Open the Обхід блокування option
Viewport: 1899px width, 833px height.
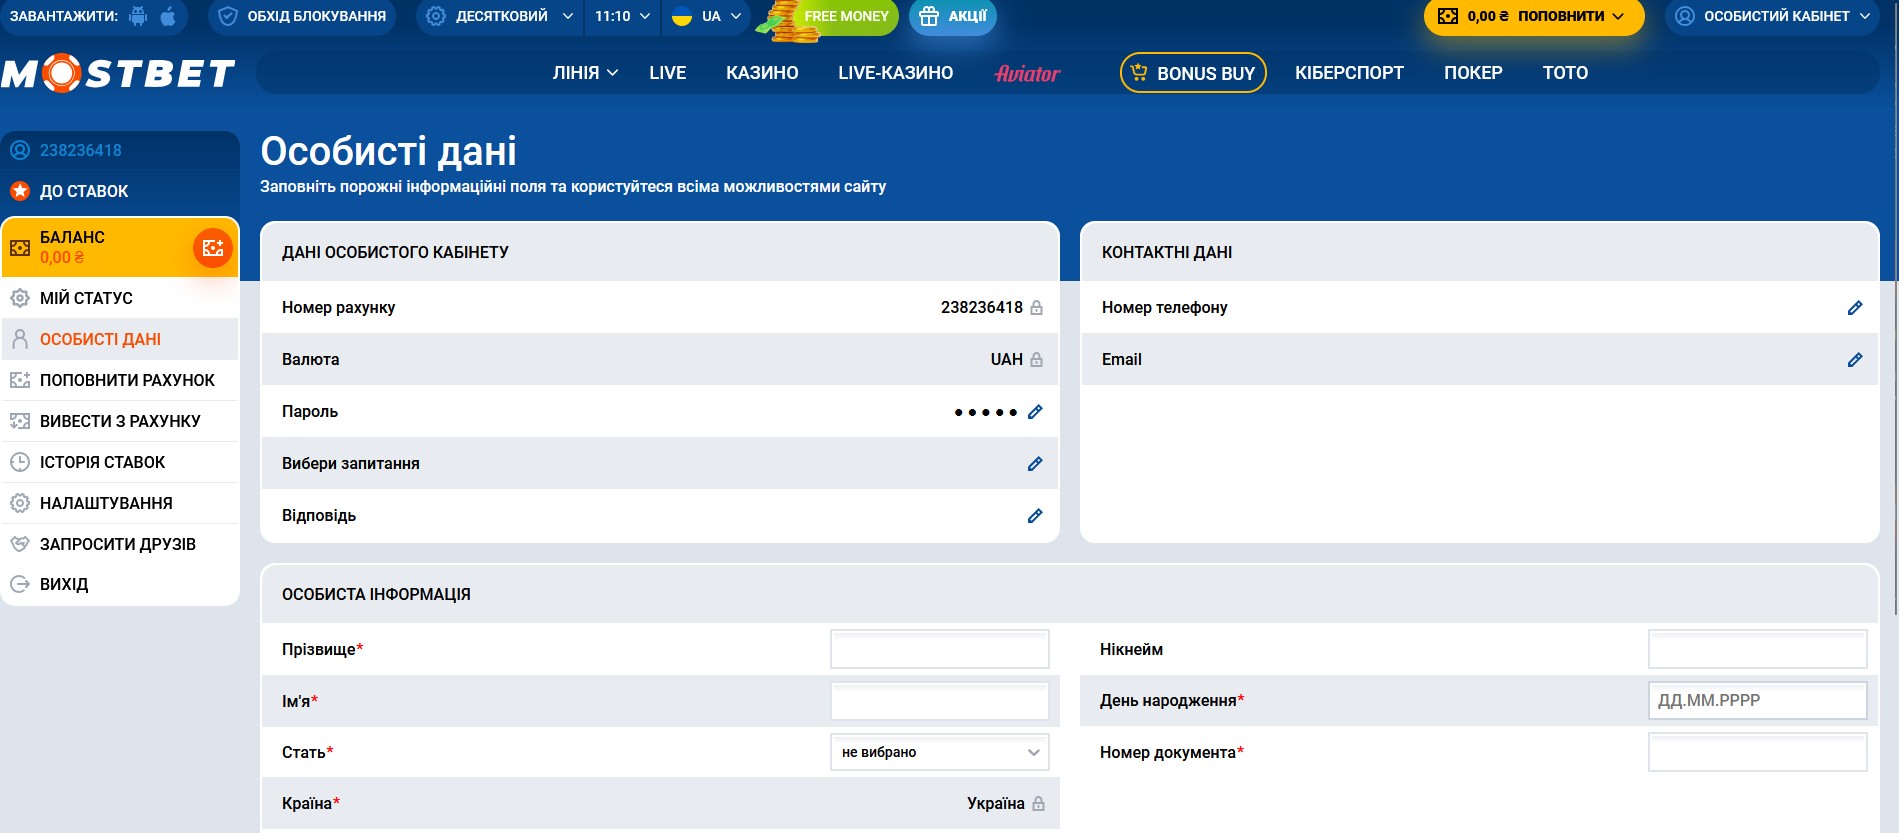[302, 16]
